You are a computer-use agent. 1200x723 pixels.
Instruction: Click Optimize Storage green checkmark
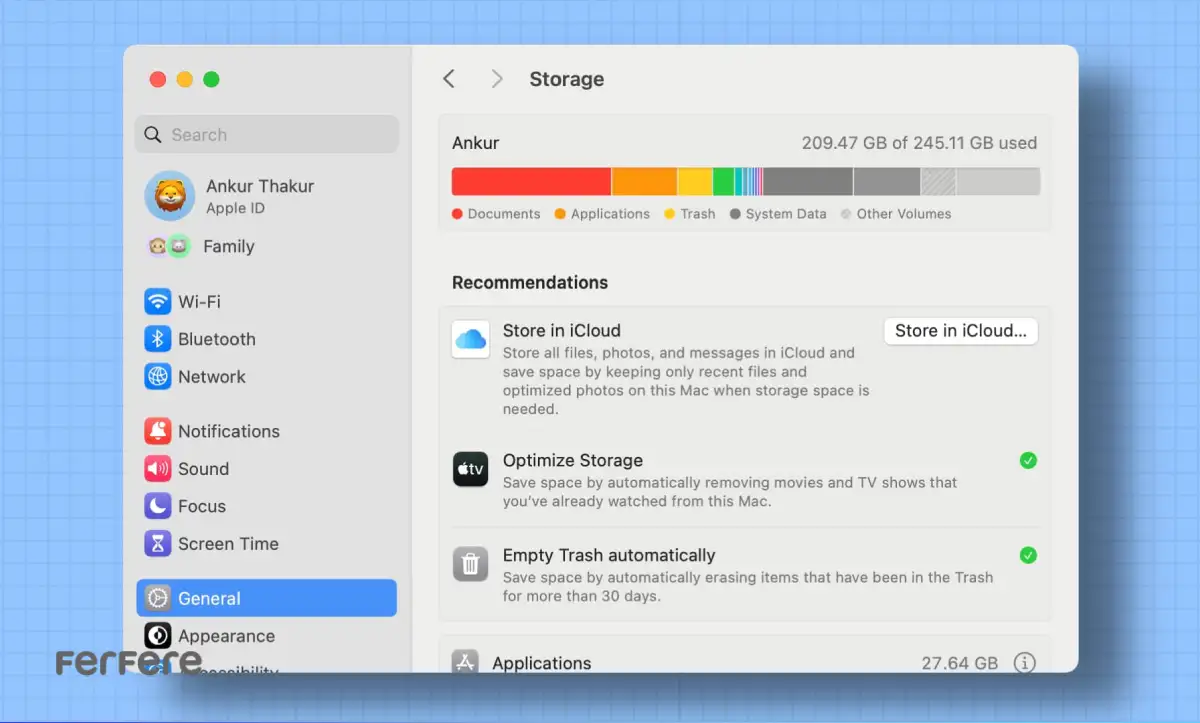pyautogui.click(x=1028, y=460)
